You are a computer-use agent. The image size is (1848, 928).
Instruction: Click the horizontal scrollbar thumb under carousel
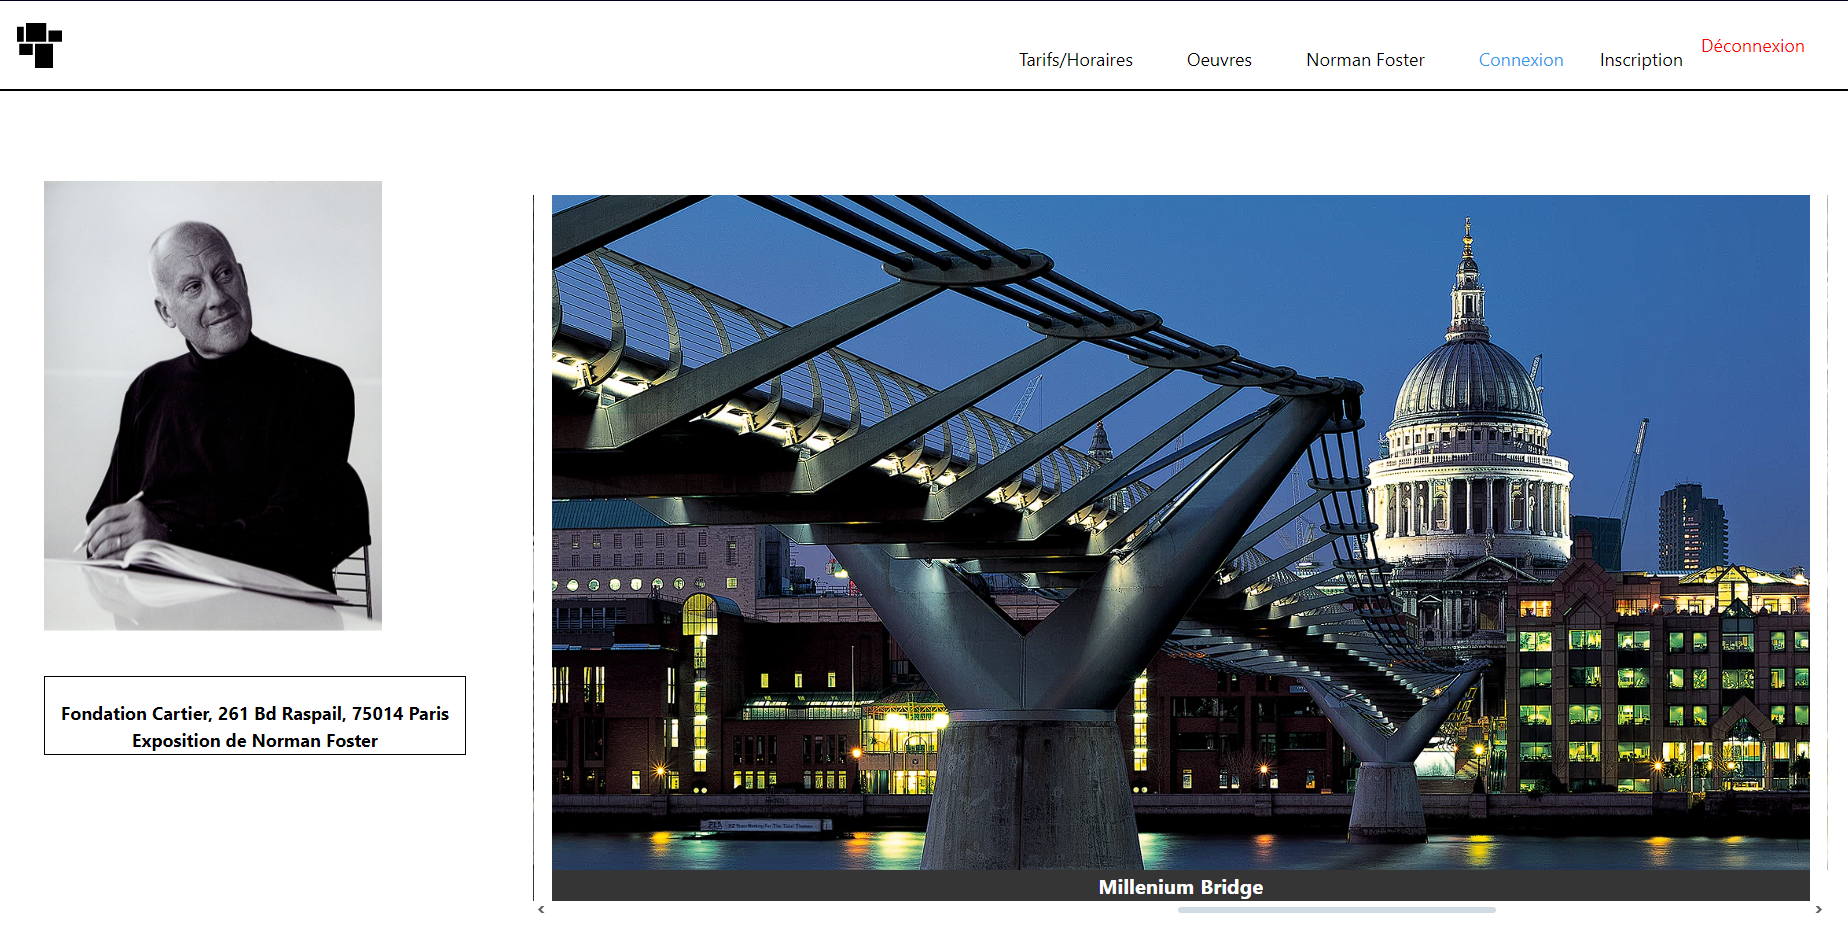pyautogui.click(x=1336, y=910)
